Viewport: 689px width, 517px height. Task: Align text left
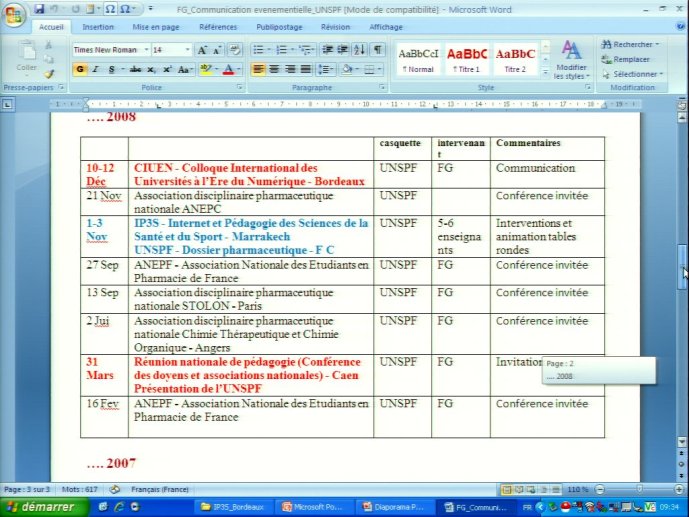[258, 69]
